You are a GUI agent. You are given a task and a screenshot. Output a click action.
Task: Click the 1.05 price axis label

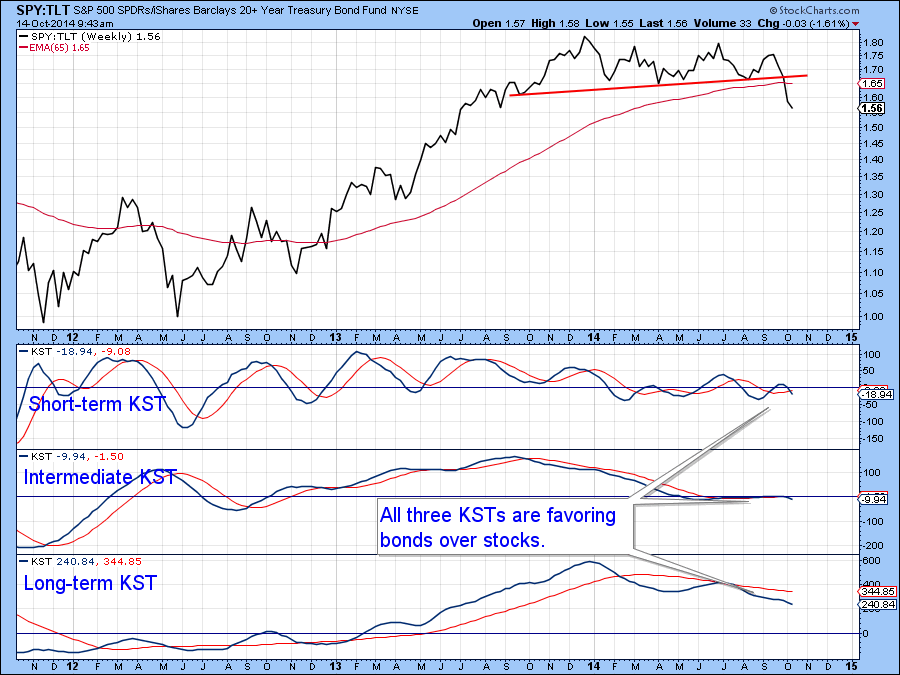[x=872, y=294]
